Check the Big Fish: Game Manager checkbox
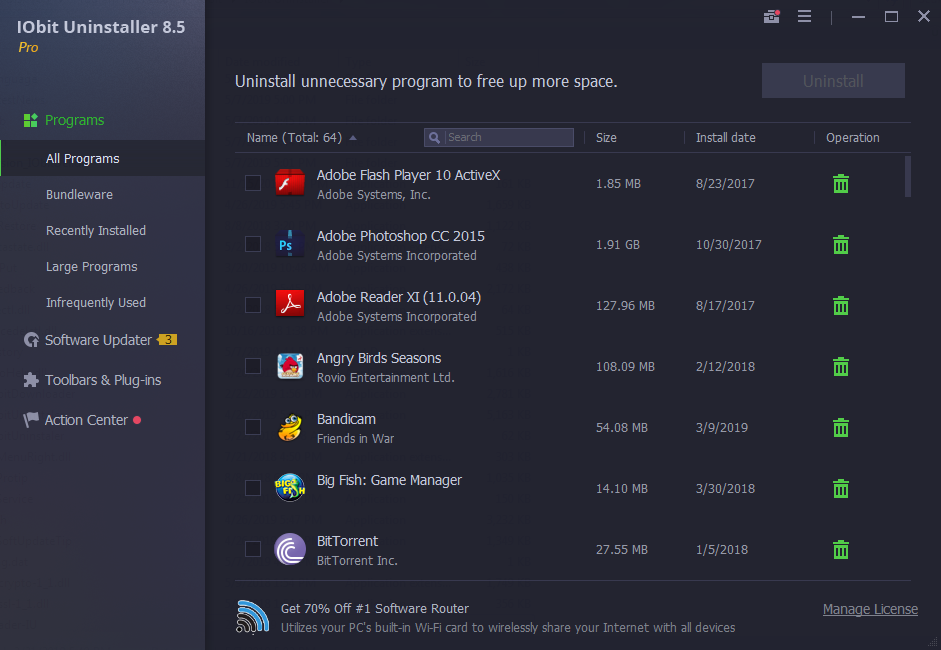Screen dimensions: 941x650 [x=253, y=488]
